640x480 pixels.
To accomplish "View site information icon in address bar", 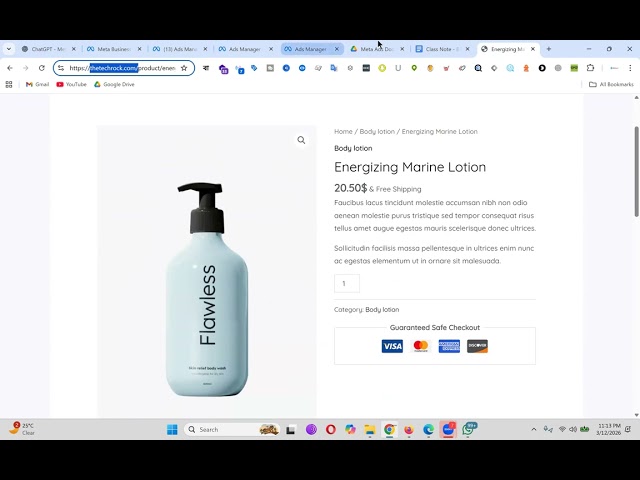I will pos(61,68).
